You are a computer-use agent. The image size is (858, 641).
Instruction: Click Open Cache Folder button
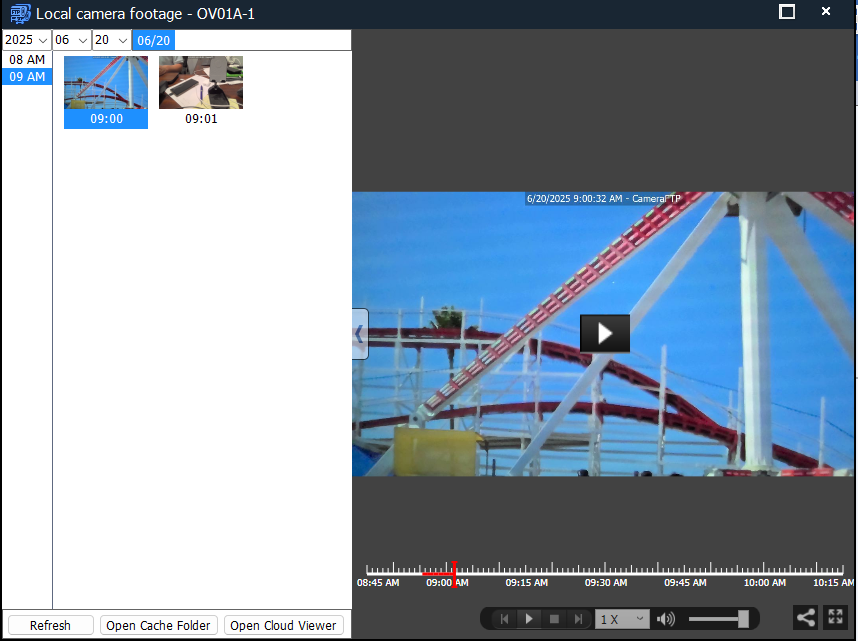pos(158,625)
